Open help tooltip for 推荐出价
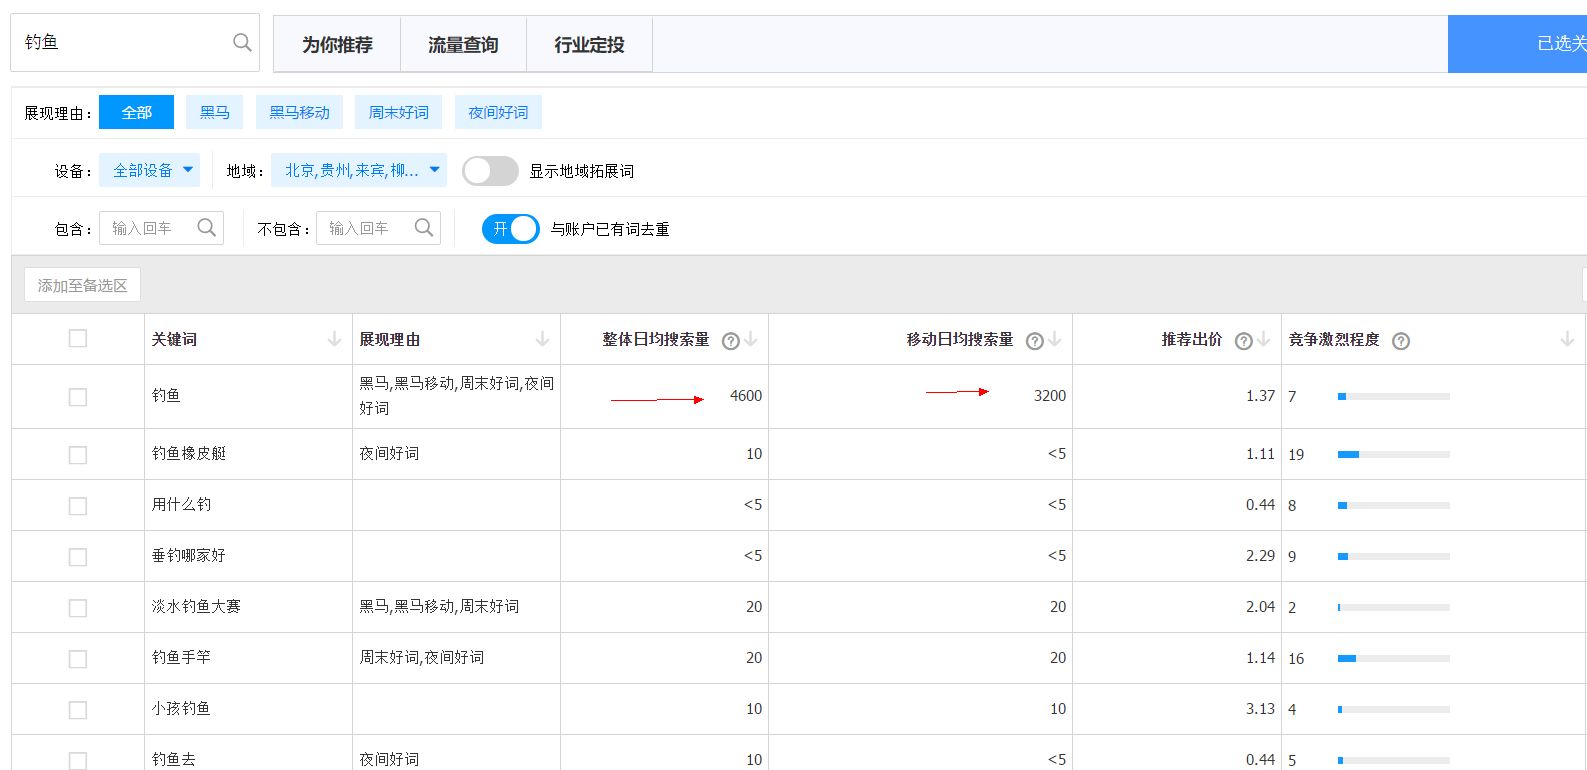The image size is (1587, 770). [1244, 341]
